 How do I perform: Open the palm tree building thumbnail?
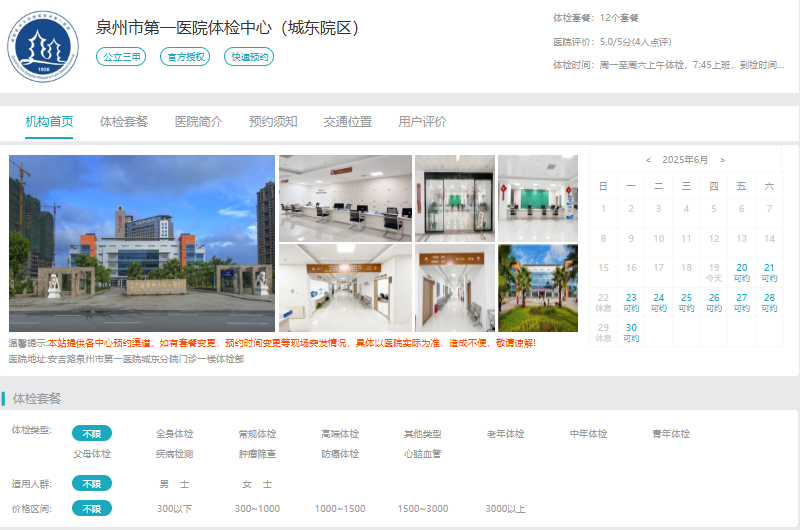(537, 288)
